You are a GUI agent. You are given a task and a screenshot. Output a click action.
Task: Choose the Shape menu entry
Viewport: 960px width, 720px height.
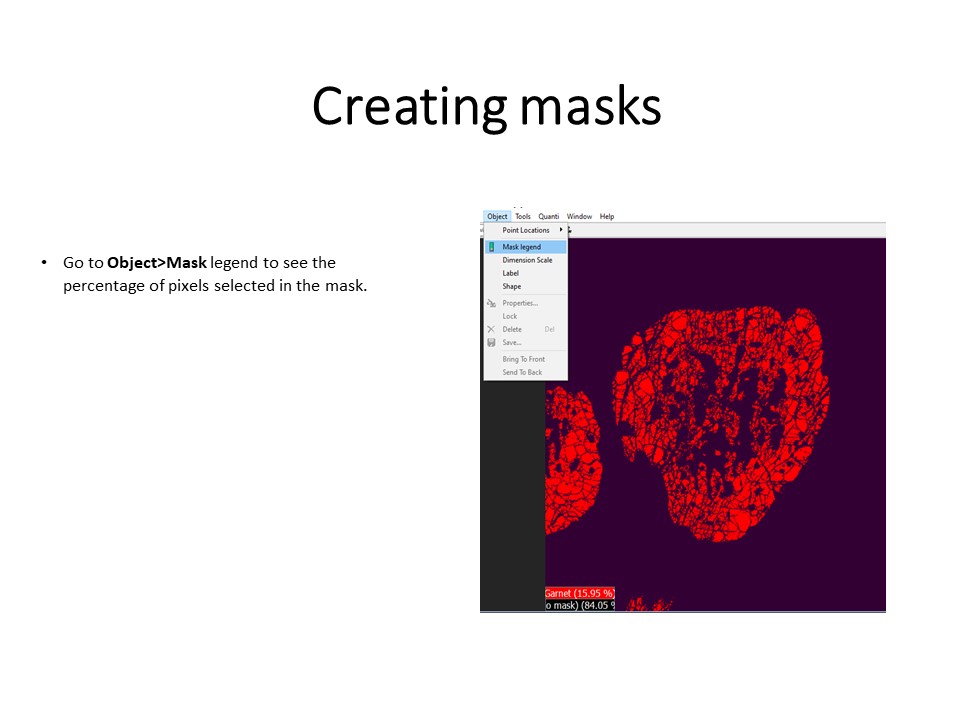point(512,286)
